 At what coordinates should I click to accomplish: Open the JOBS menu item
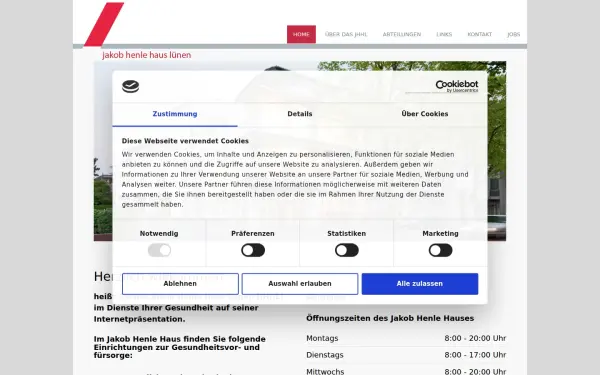pyautogui.click(x=514, y=34)
